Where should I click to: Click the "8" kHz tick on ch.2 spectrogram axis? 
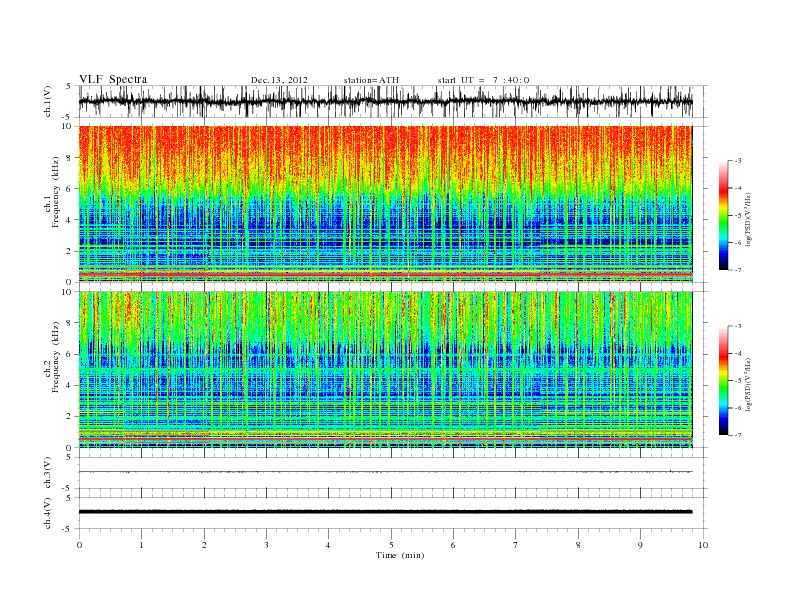click(70, 323)
